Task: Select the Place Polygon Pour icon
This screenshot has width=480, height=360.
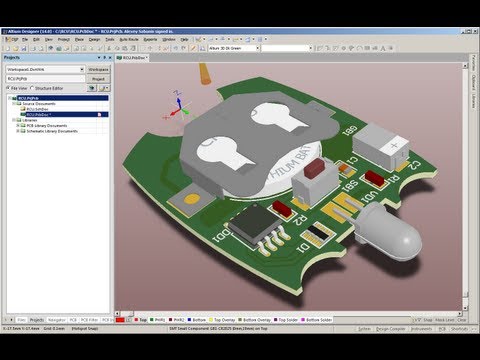Action: pos(375,48)
